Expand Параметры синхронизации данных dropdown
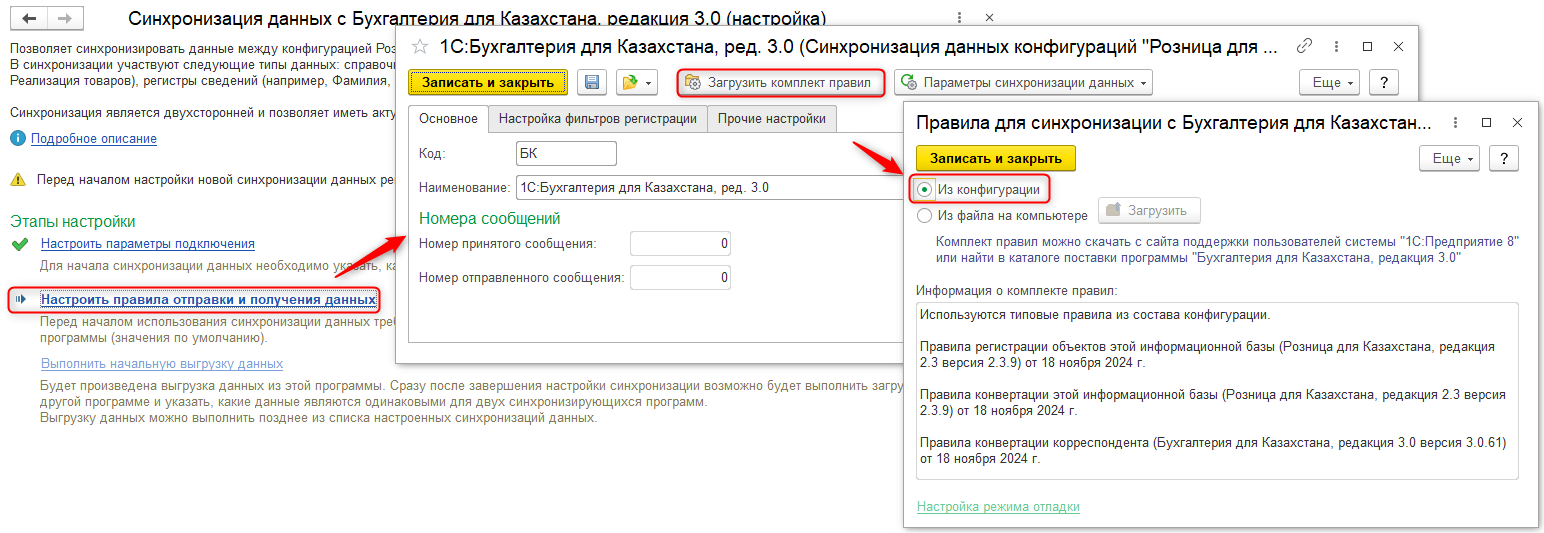Viewport: 1544px width, 533px height. 1024,83
